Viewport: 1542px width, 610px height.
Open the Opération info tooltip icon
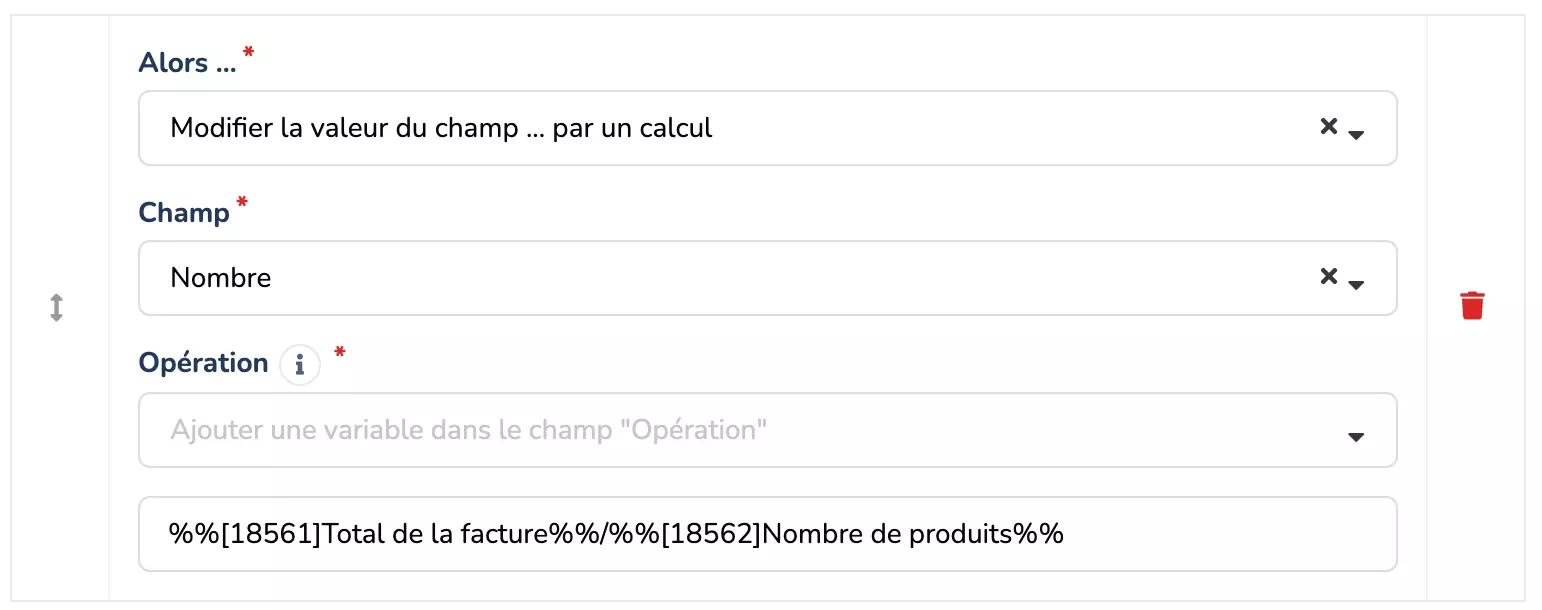click(299, 365)
